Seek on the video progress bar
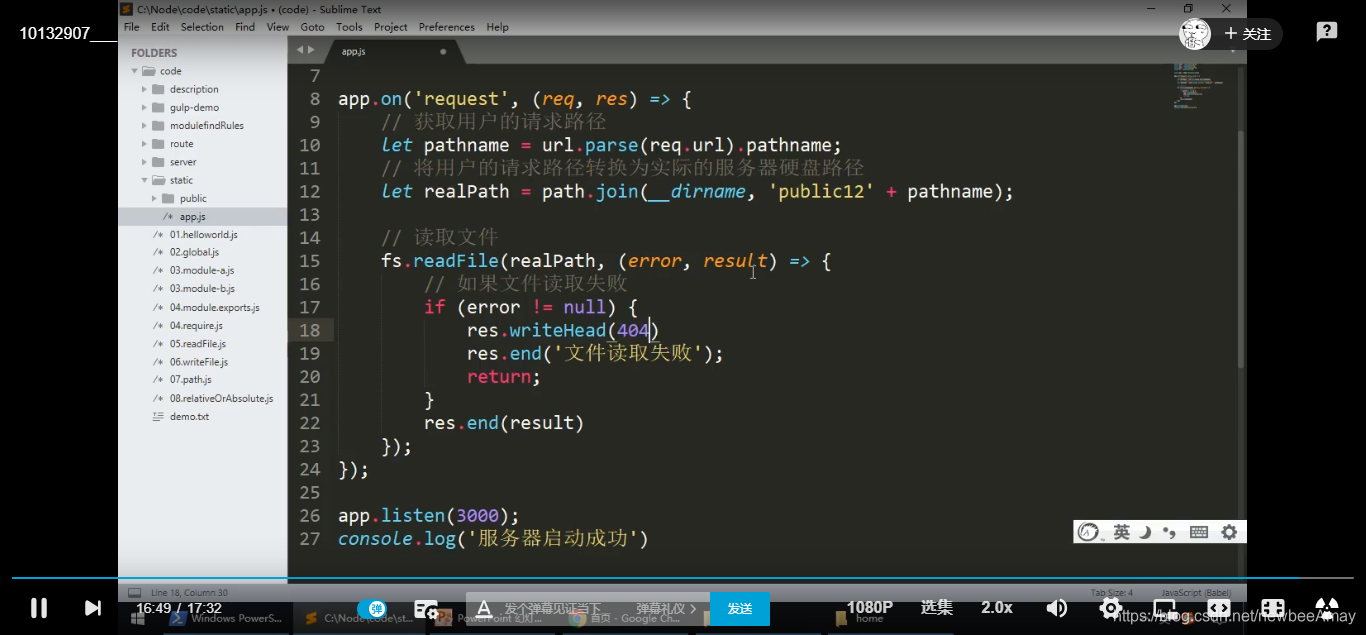 [683, 578]
